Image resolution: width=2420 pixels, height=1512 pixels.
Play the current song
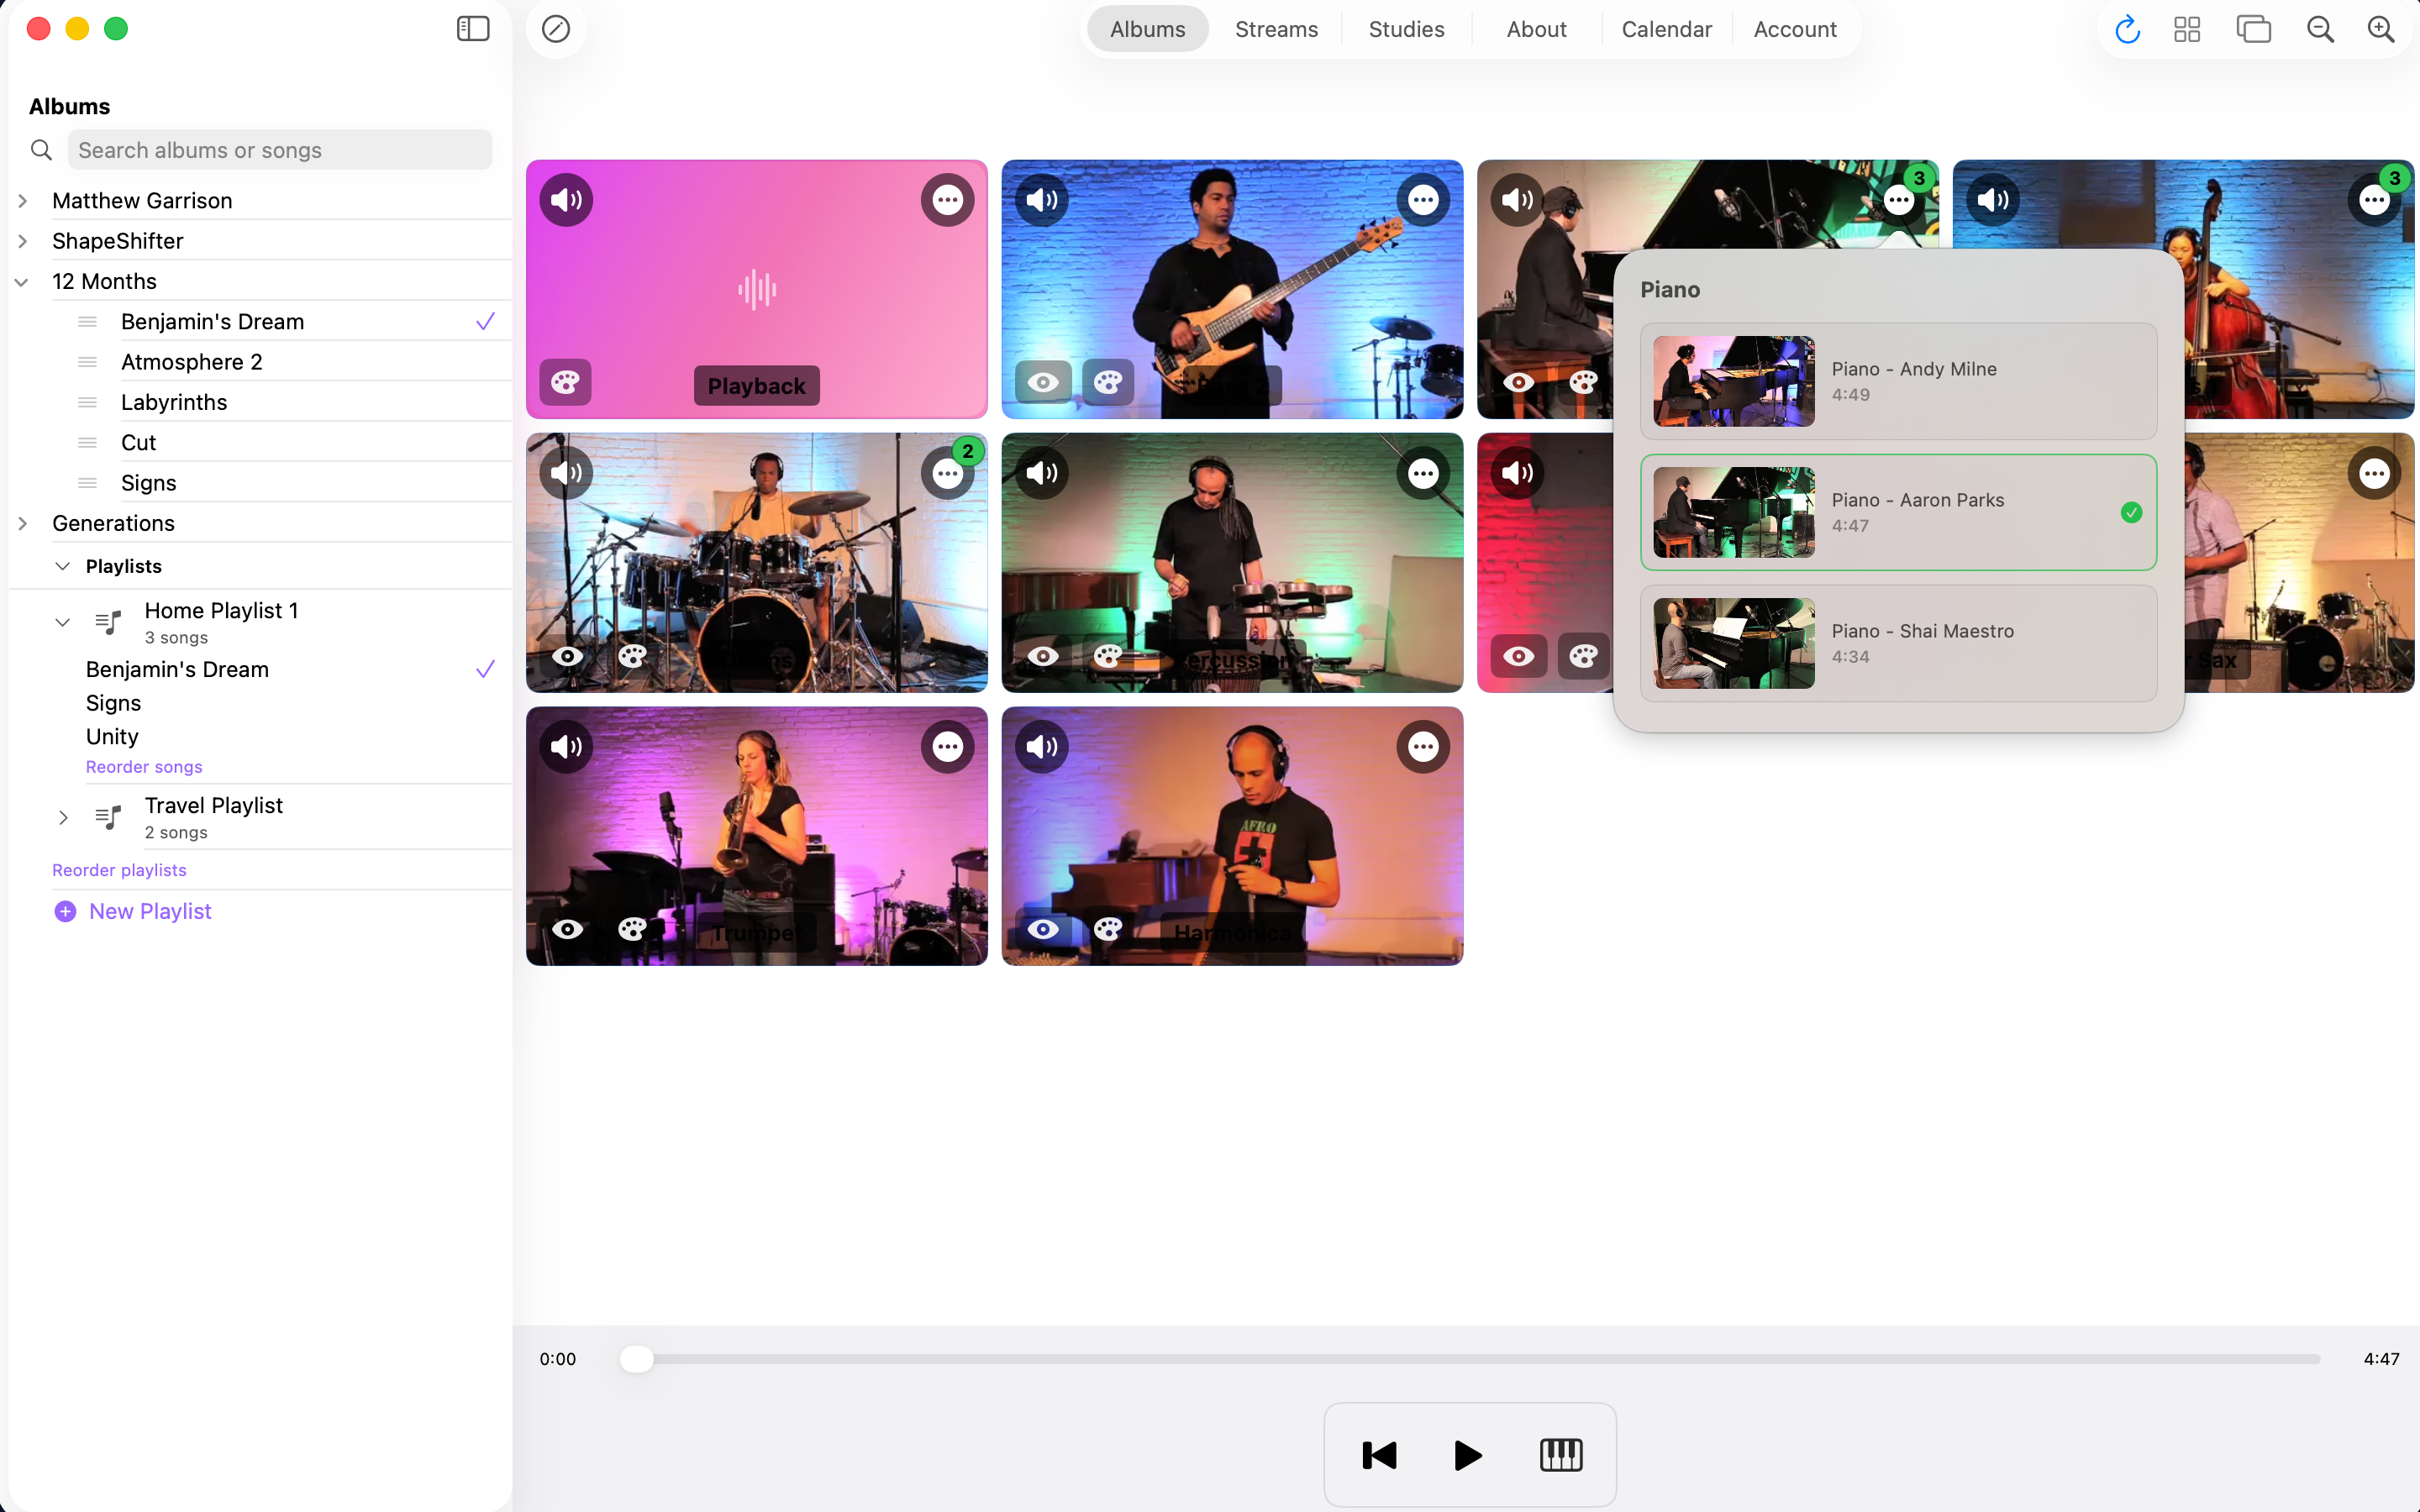1468,1455
